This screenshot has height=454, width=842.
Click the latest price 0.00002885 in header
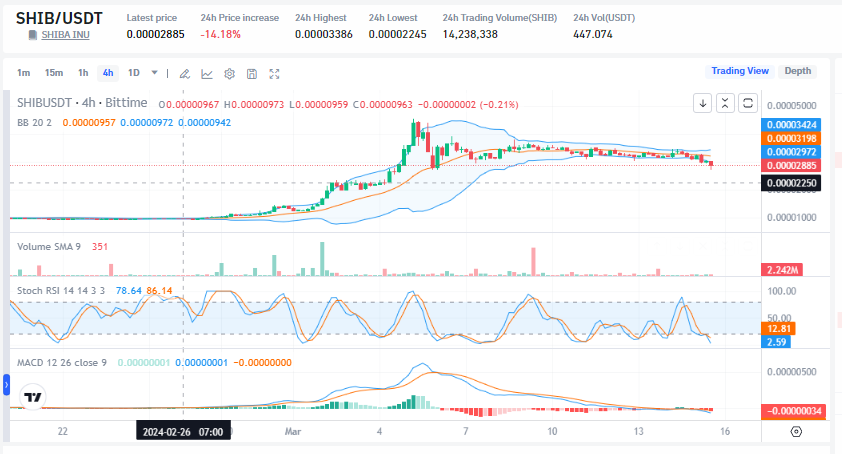155,34
